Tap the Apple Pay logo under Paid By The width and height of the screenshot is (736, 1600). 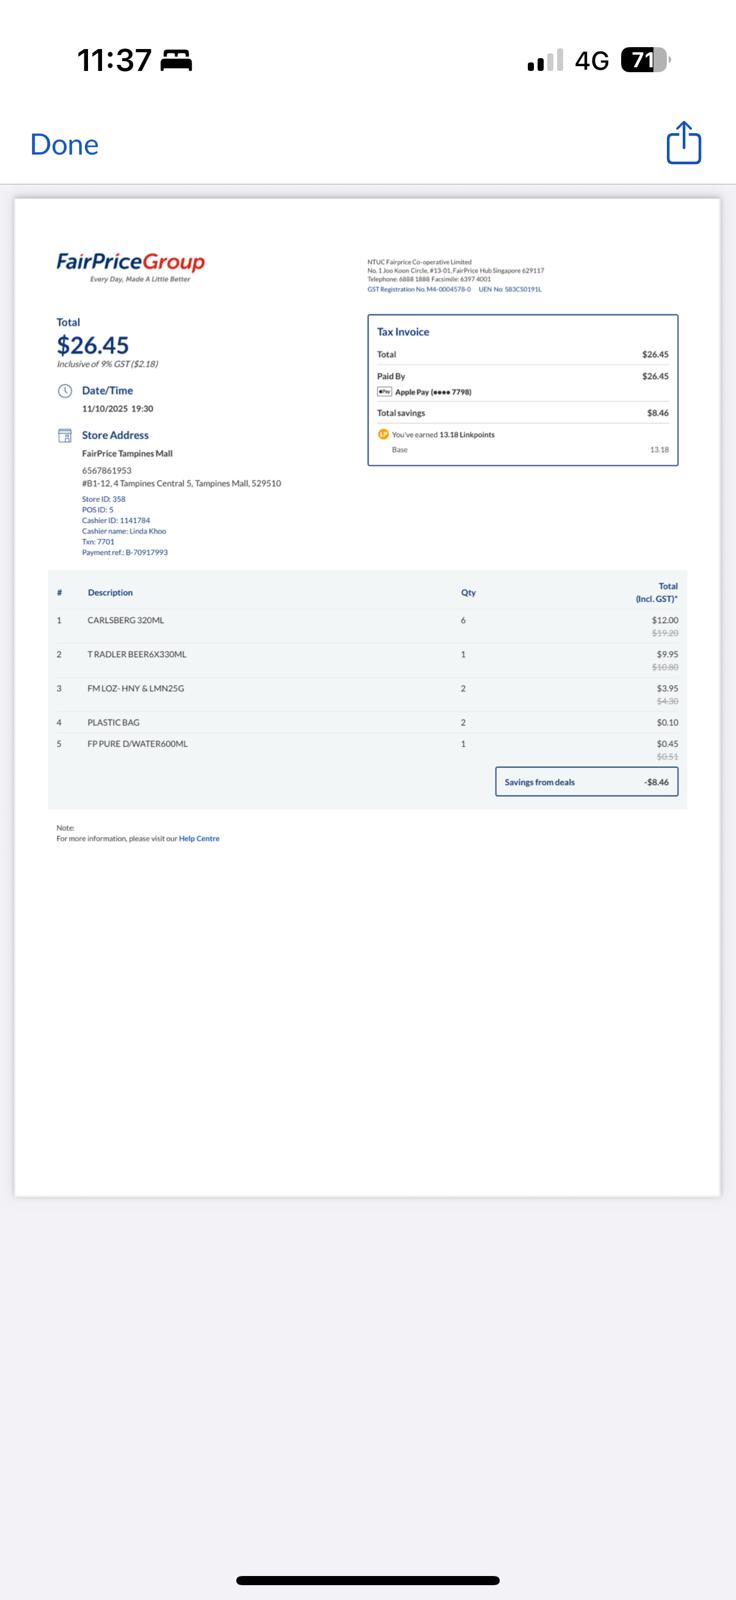[384, 392]
